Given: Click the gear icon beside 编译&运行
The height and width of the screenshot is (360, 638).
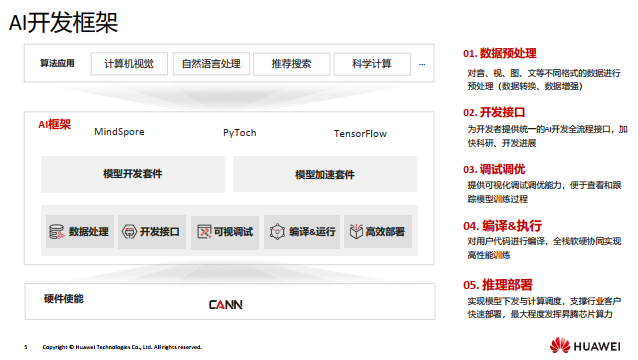Looking at the screenshot, I should click(277, 231).
